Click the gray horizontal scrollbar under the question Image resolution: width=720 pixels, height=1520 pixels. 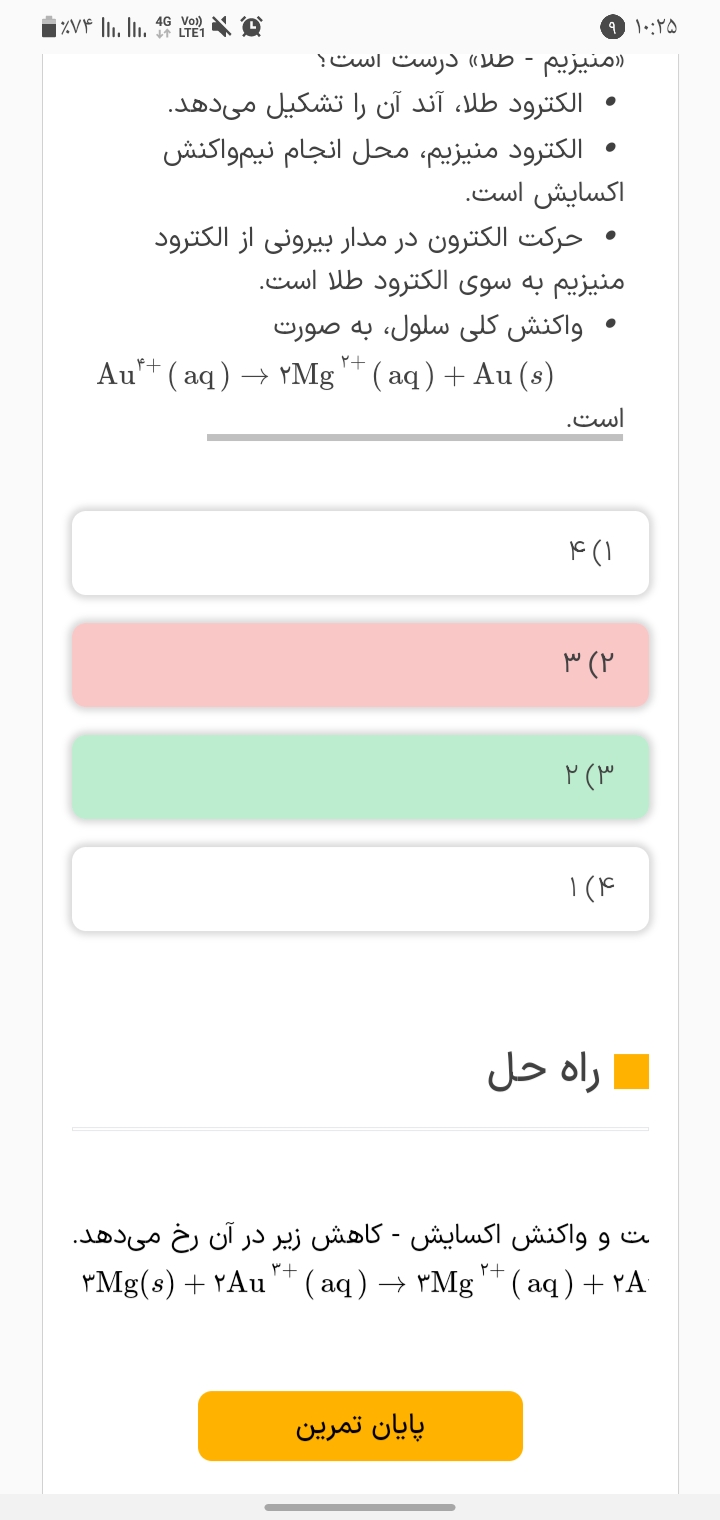(x=414, y=437)
